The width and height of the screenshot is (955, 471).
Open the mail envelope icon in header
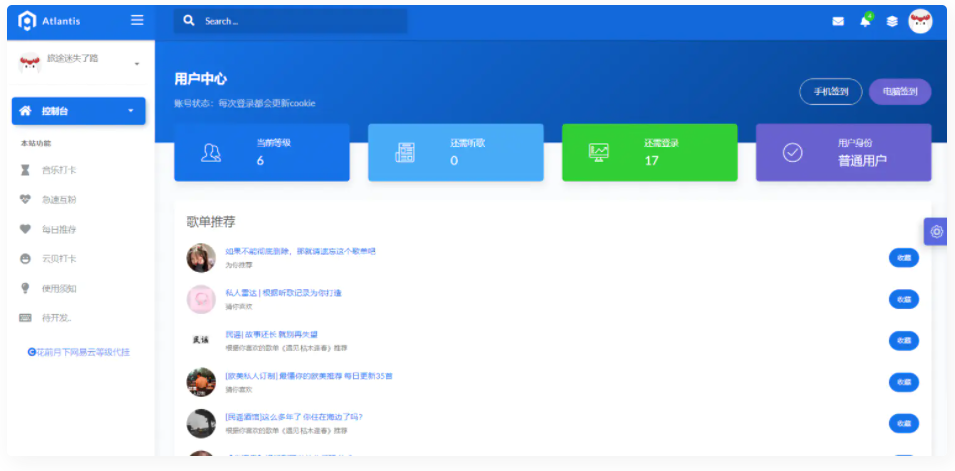pos(838,21)
